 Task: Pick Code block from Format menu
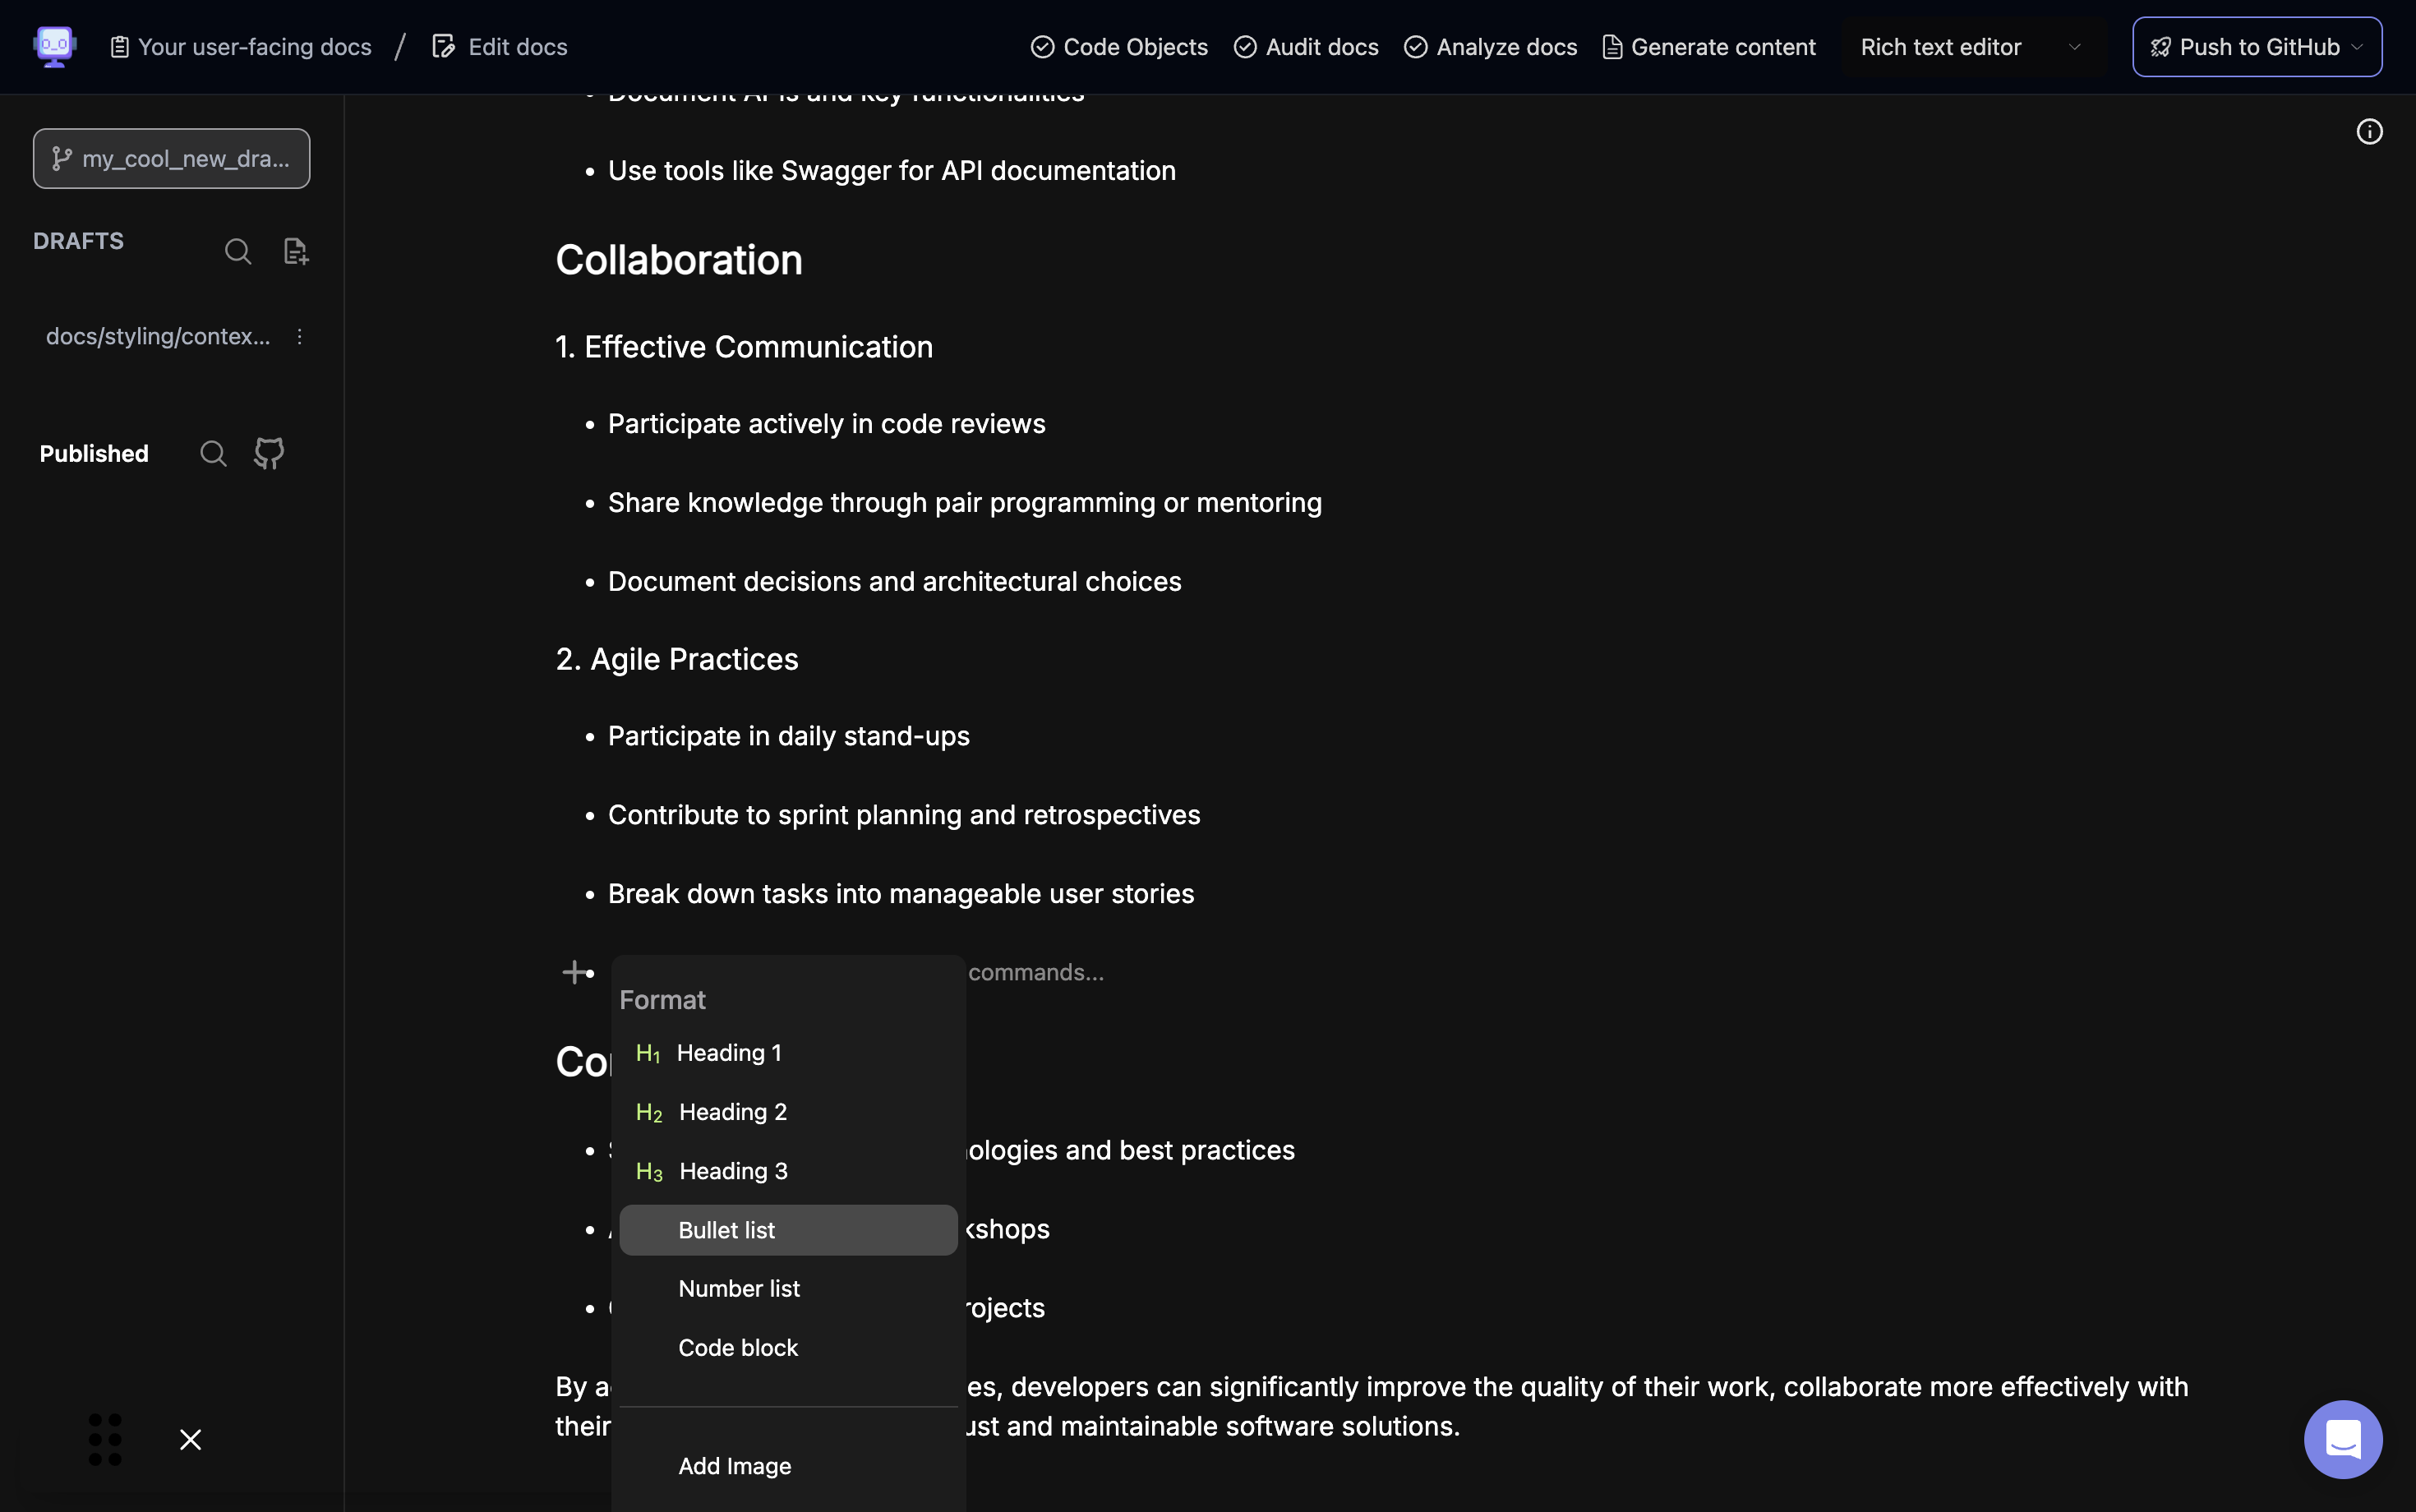[x=737, y=1348]
